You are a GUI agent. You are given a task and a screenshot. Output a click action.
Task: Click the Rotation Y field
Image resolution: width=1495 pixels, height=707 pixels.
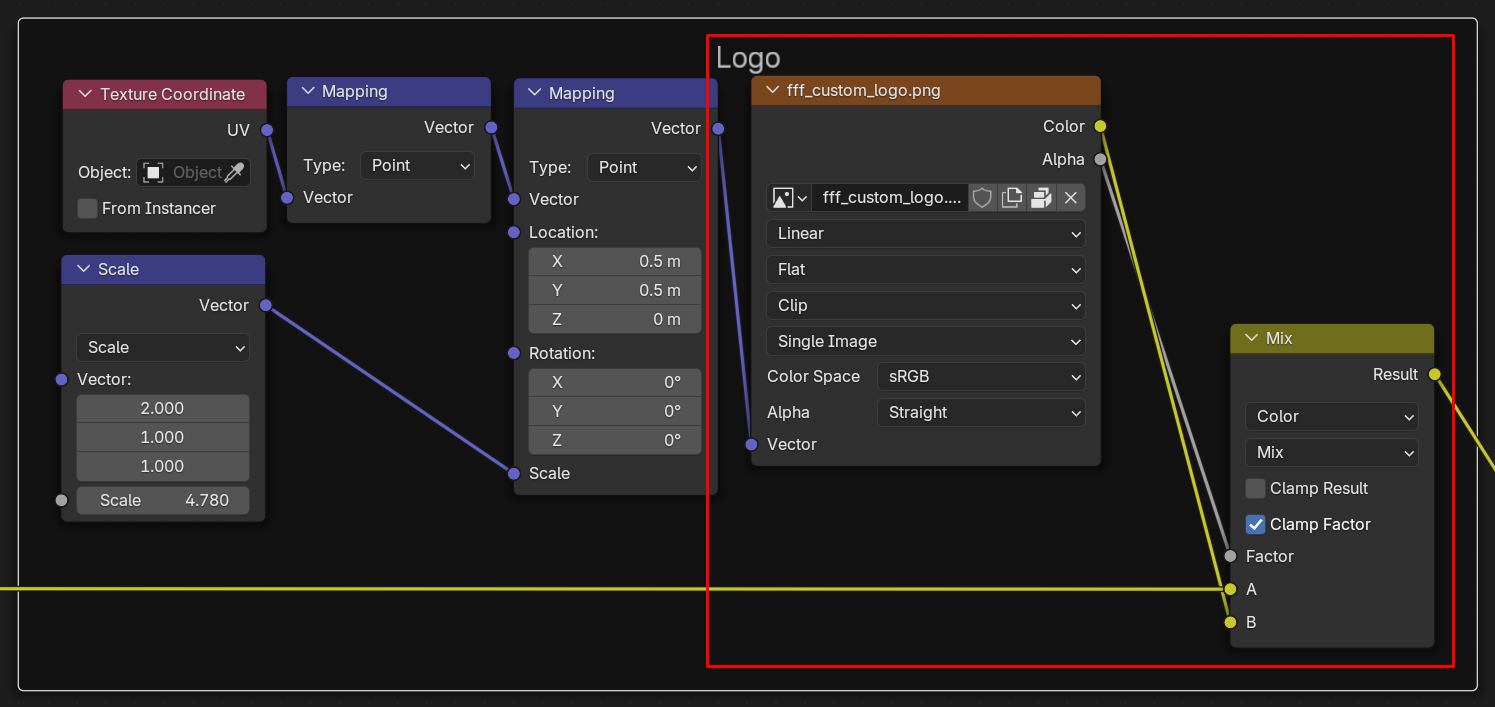[615, 411]
